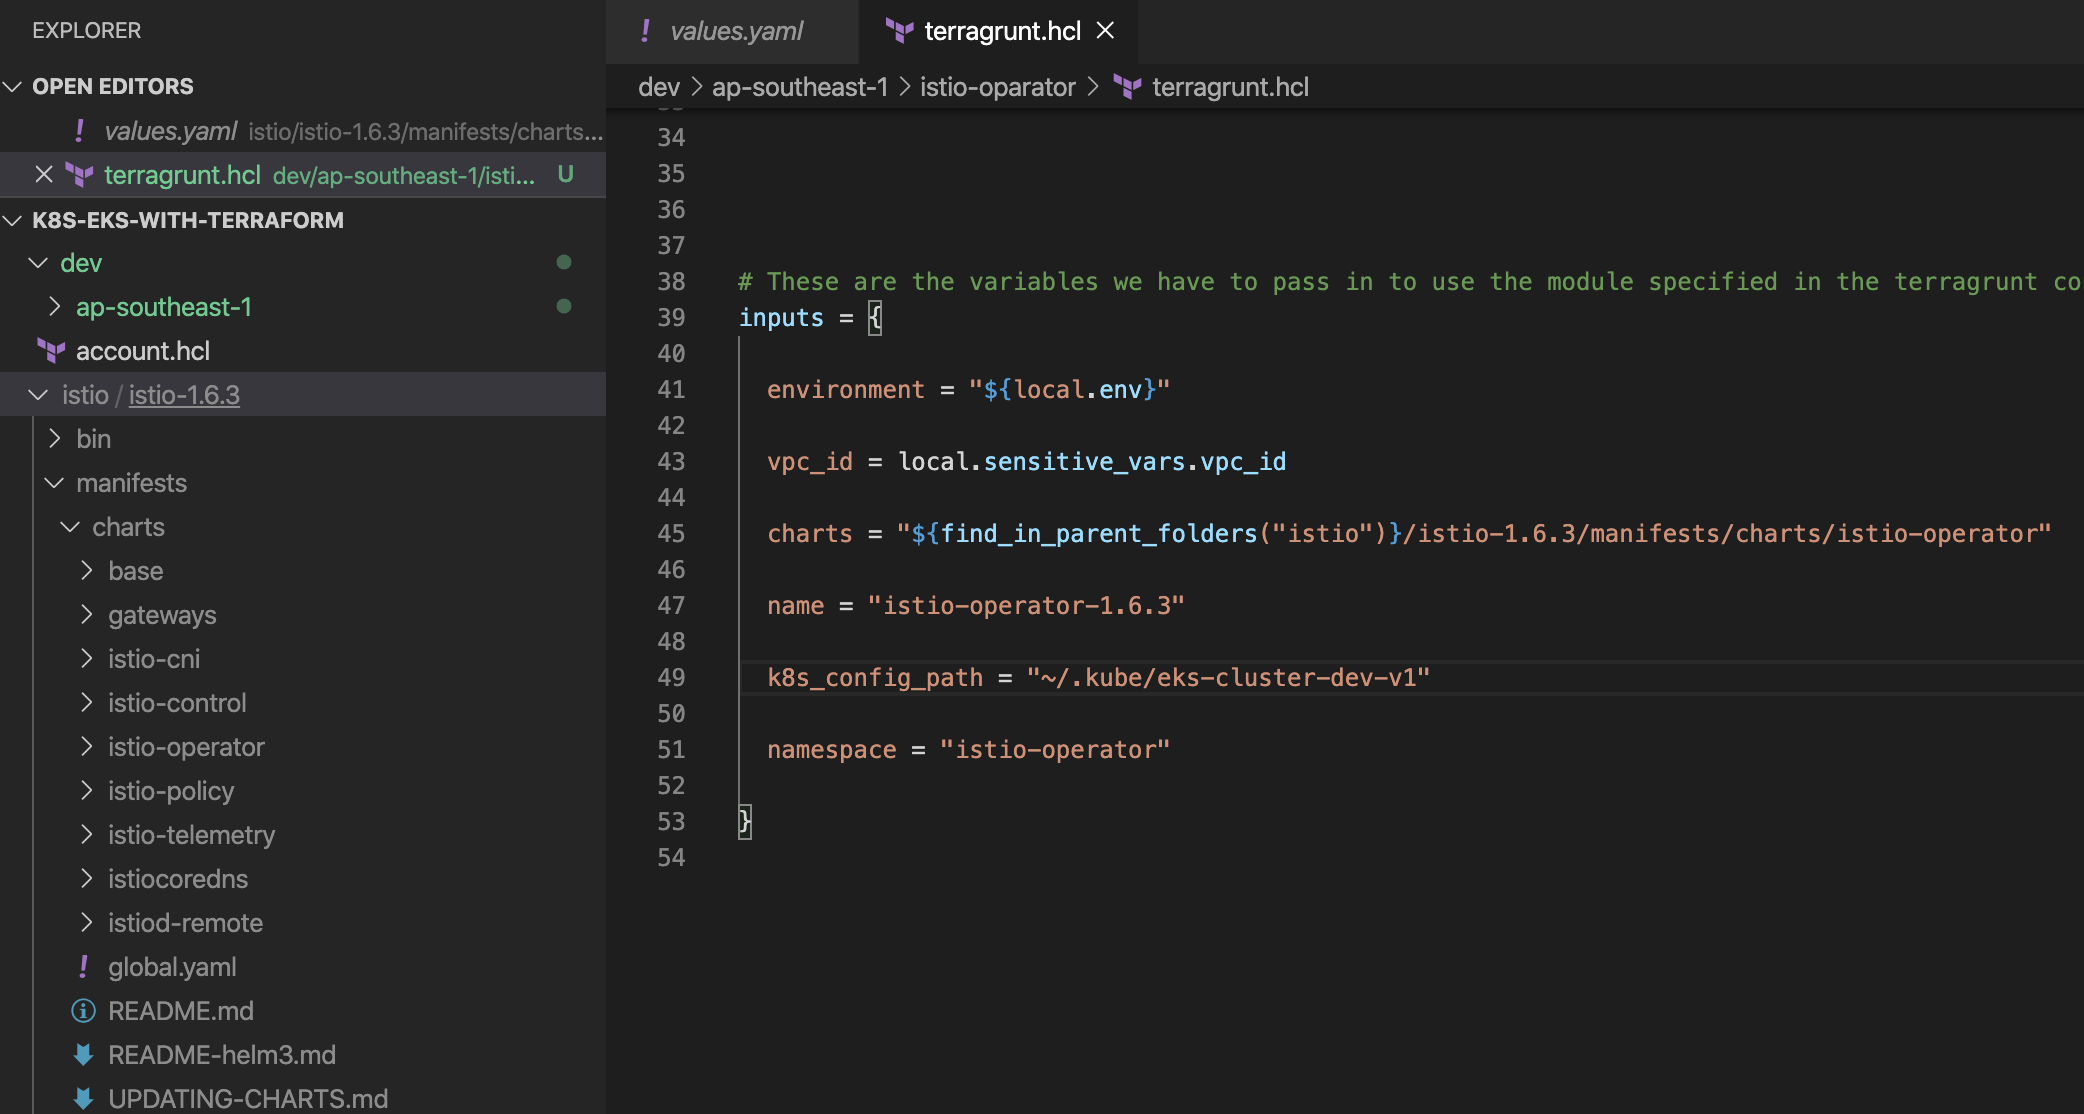Click the markdown icon of UPDATING-CHARTS.md
The width and height of the screenshot is (2084, 1114).
(84, 1098)
